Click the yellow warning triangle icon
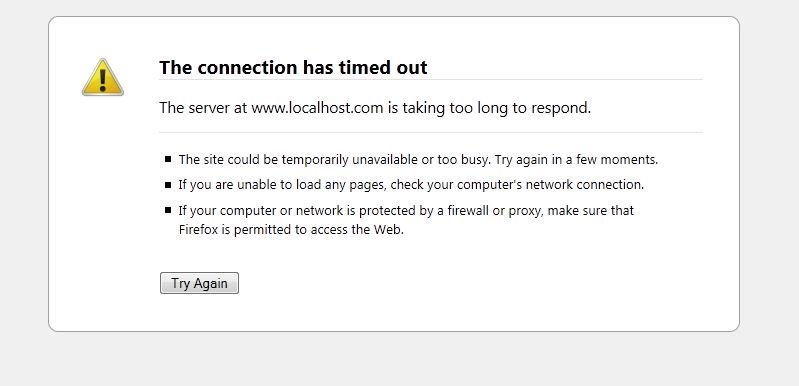Image resolution: width=799 pixels, height=386 pixels. click(x=102, y=77)
